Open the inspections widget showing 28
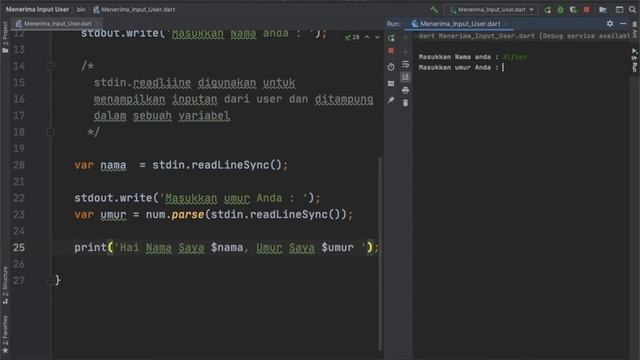640x360 pixels. click(x=352, y=37)
